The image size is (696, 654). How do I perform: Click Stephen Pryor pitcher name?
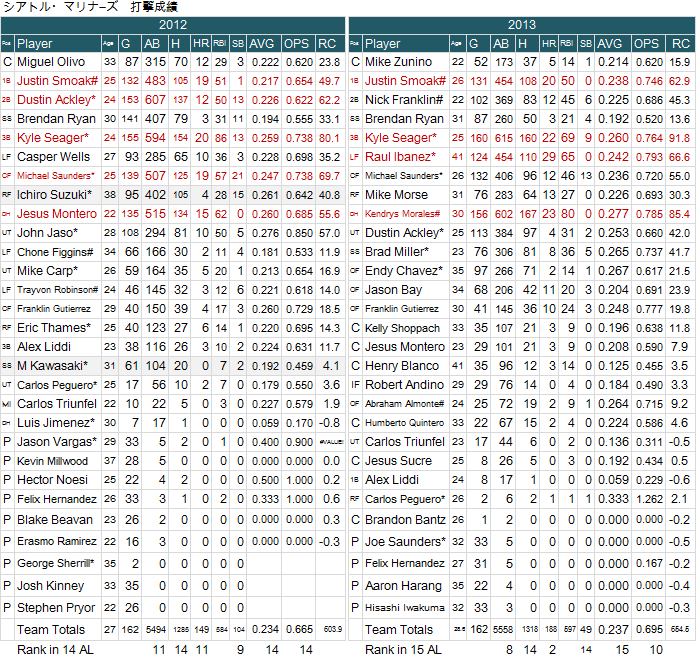click(56, 607)
